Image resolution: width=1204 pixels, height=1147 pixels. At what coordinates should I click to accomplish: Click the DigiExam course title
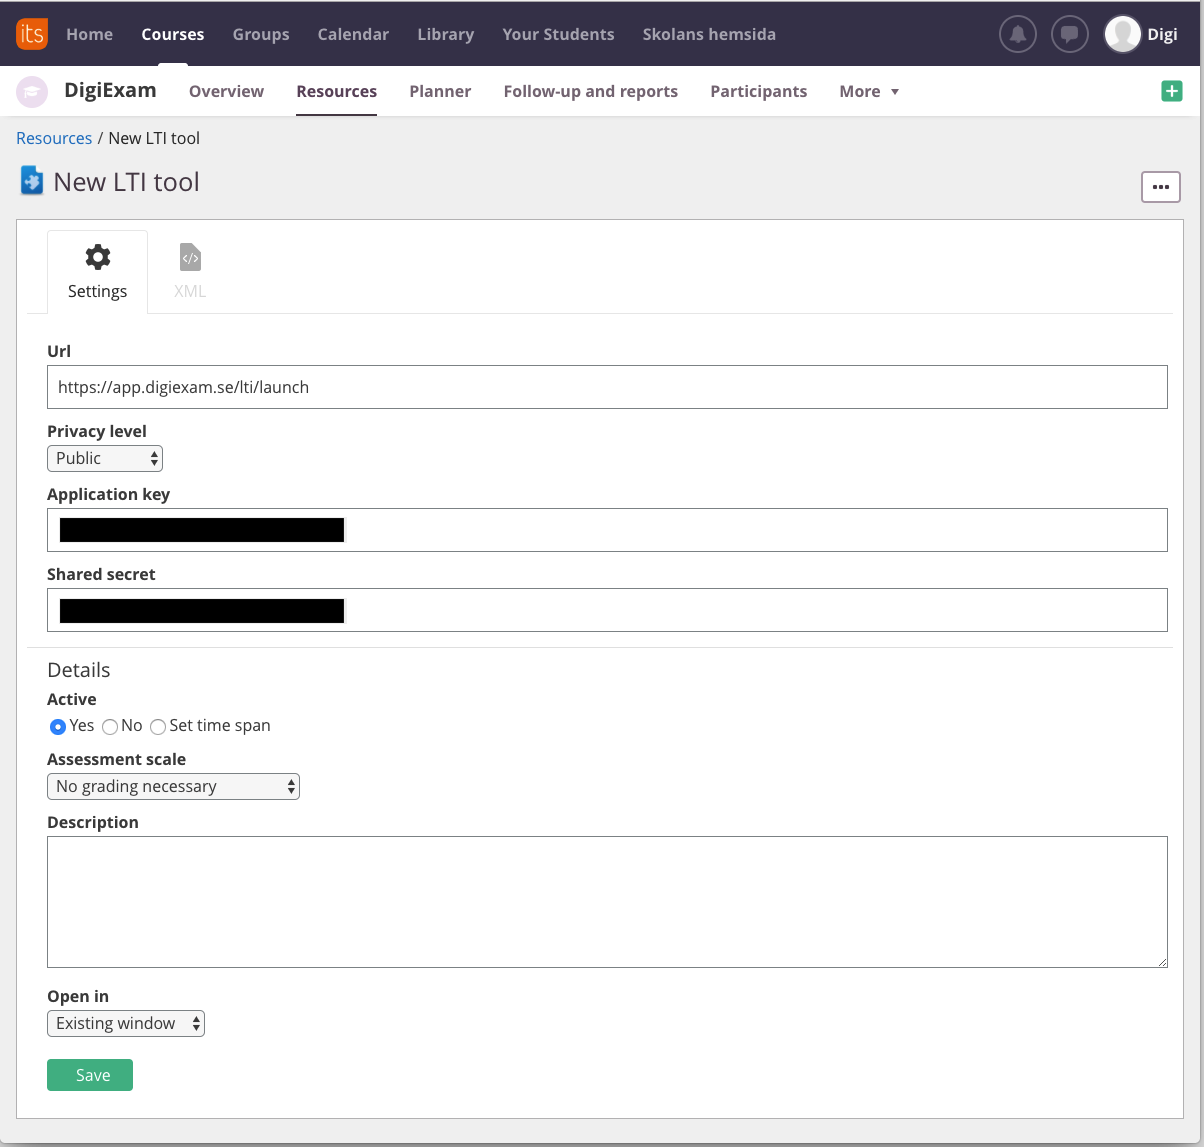coord(110,90)
